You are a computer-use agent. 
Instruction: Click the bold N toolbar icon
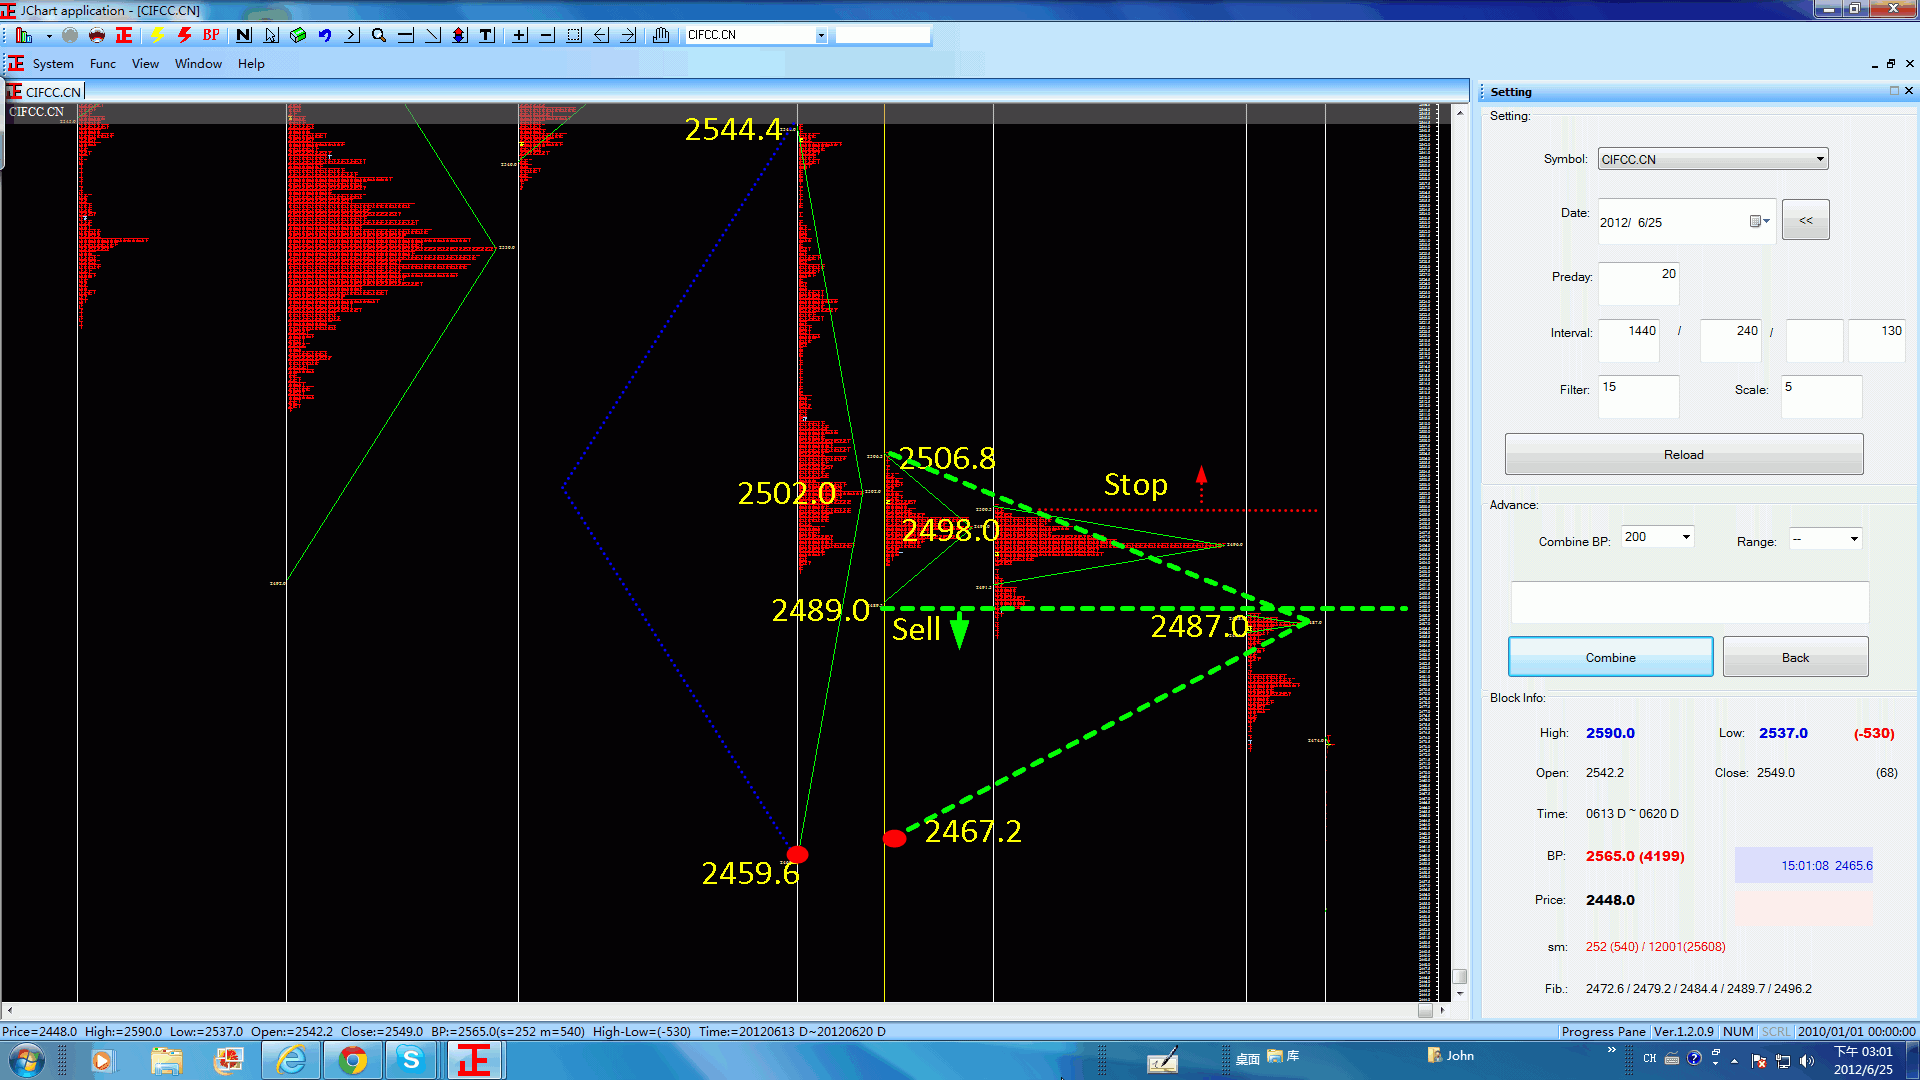tap(243, 35)
